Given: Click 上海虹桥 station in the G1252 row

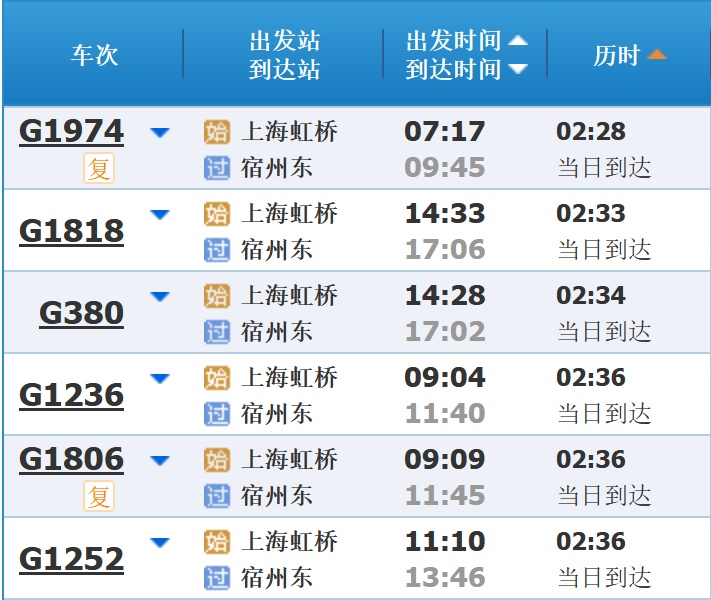Looking at the screenshot, I should click(x=290, y=542).
